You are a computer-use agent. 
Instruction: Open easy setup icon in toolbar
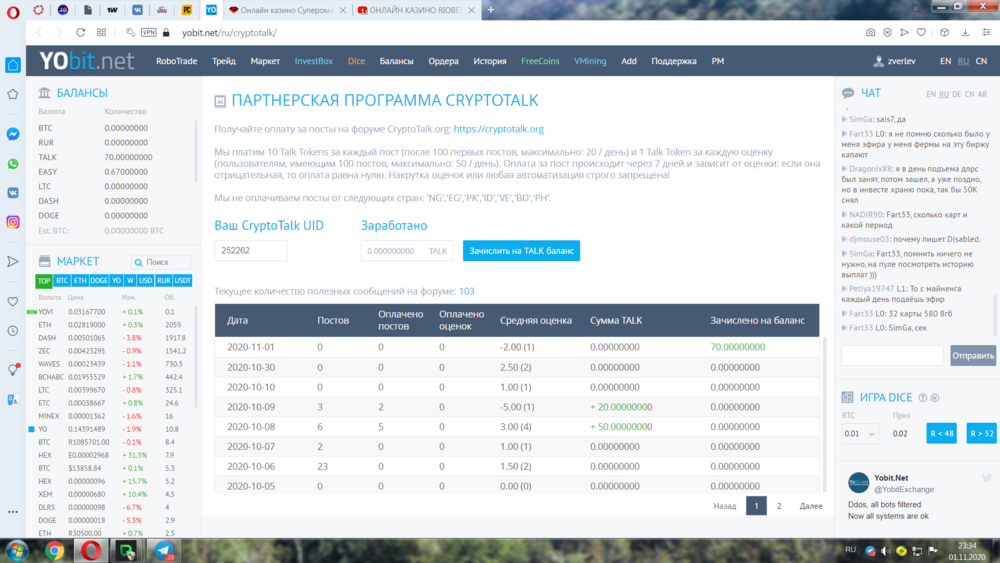pyautogui.click(x=987, y=33)
